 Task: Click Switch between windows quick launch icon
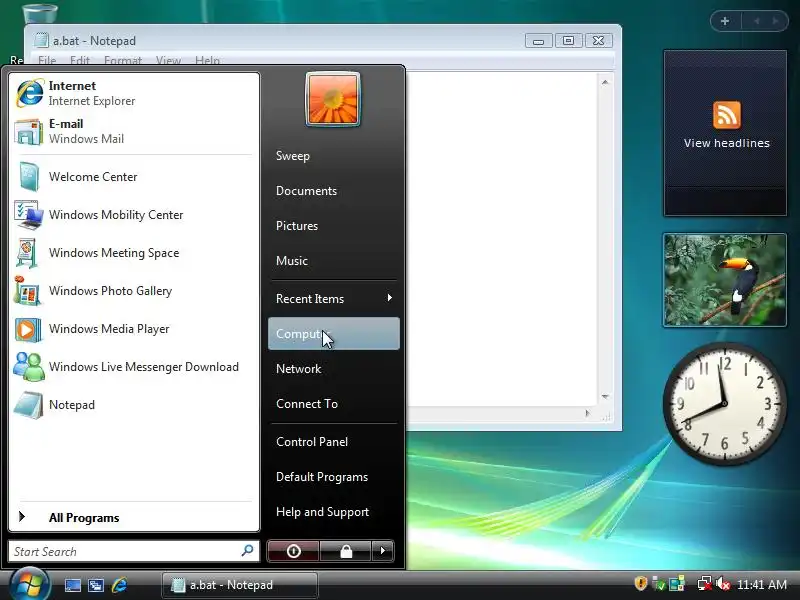(96, 585)
